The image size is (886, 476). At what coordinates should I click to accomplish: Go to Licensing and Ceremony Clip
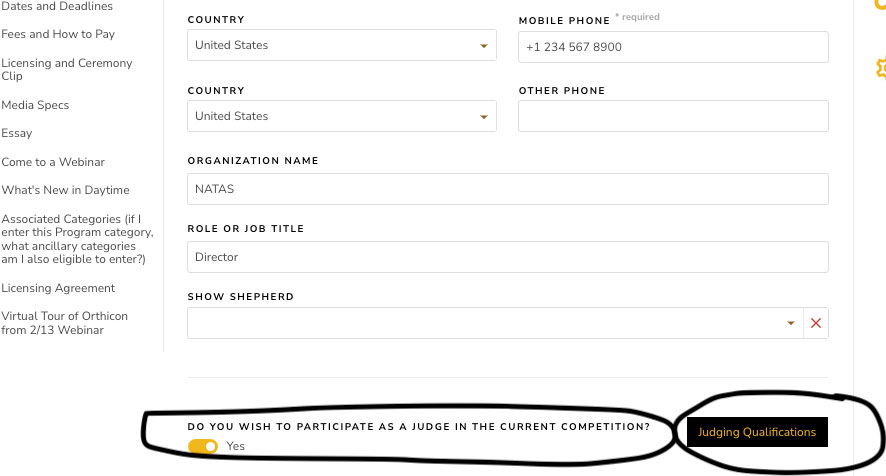coord(67,69)
